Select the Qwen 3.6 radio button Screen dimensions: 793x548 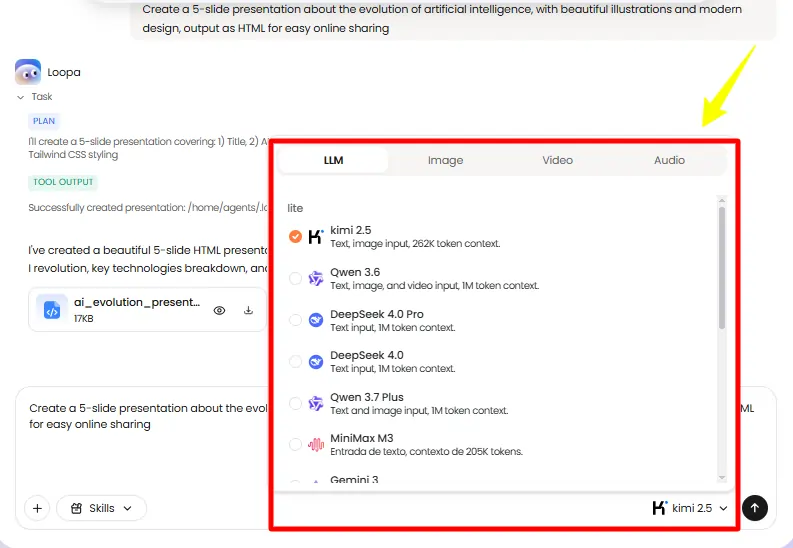coord(295,278)
